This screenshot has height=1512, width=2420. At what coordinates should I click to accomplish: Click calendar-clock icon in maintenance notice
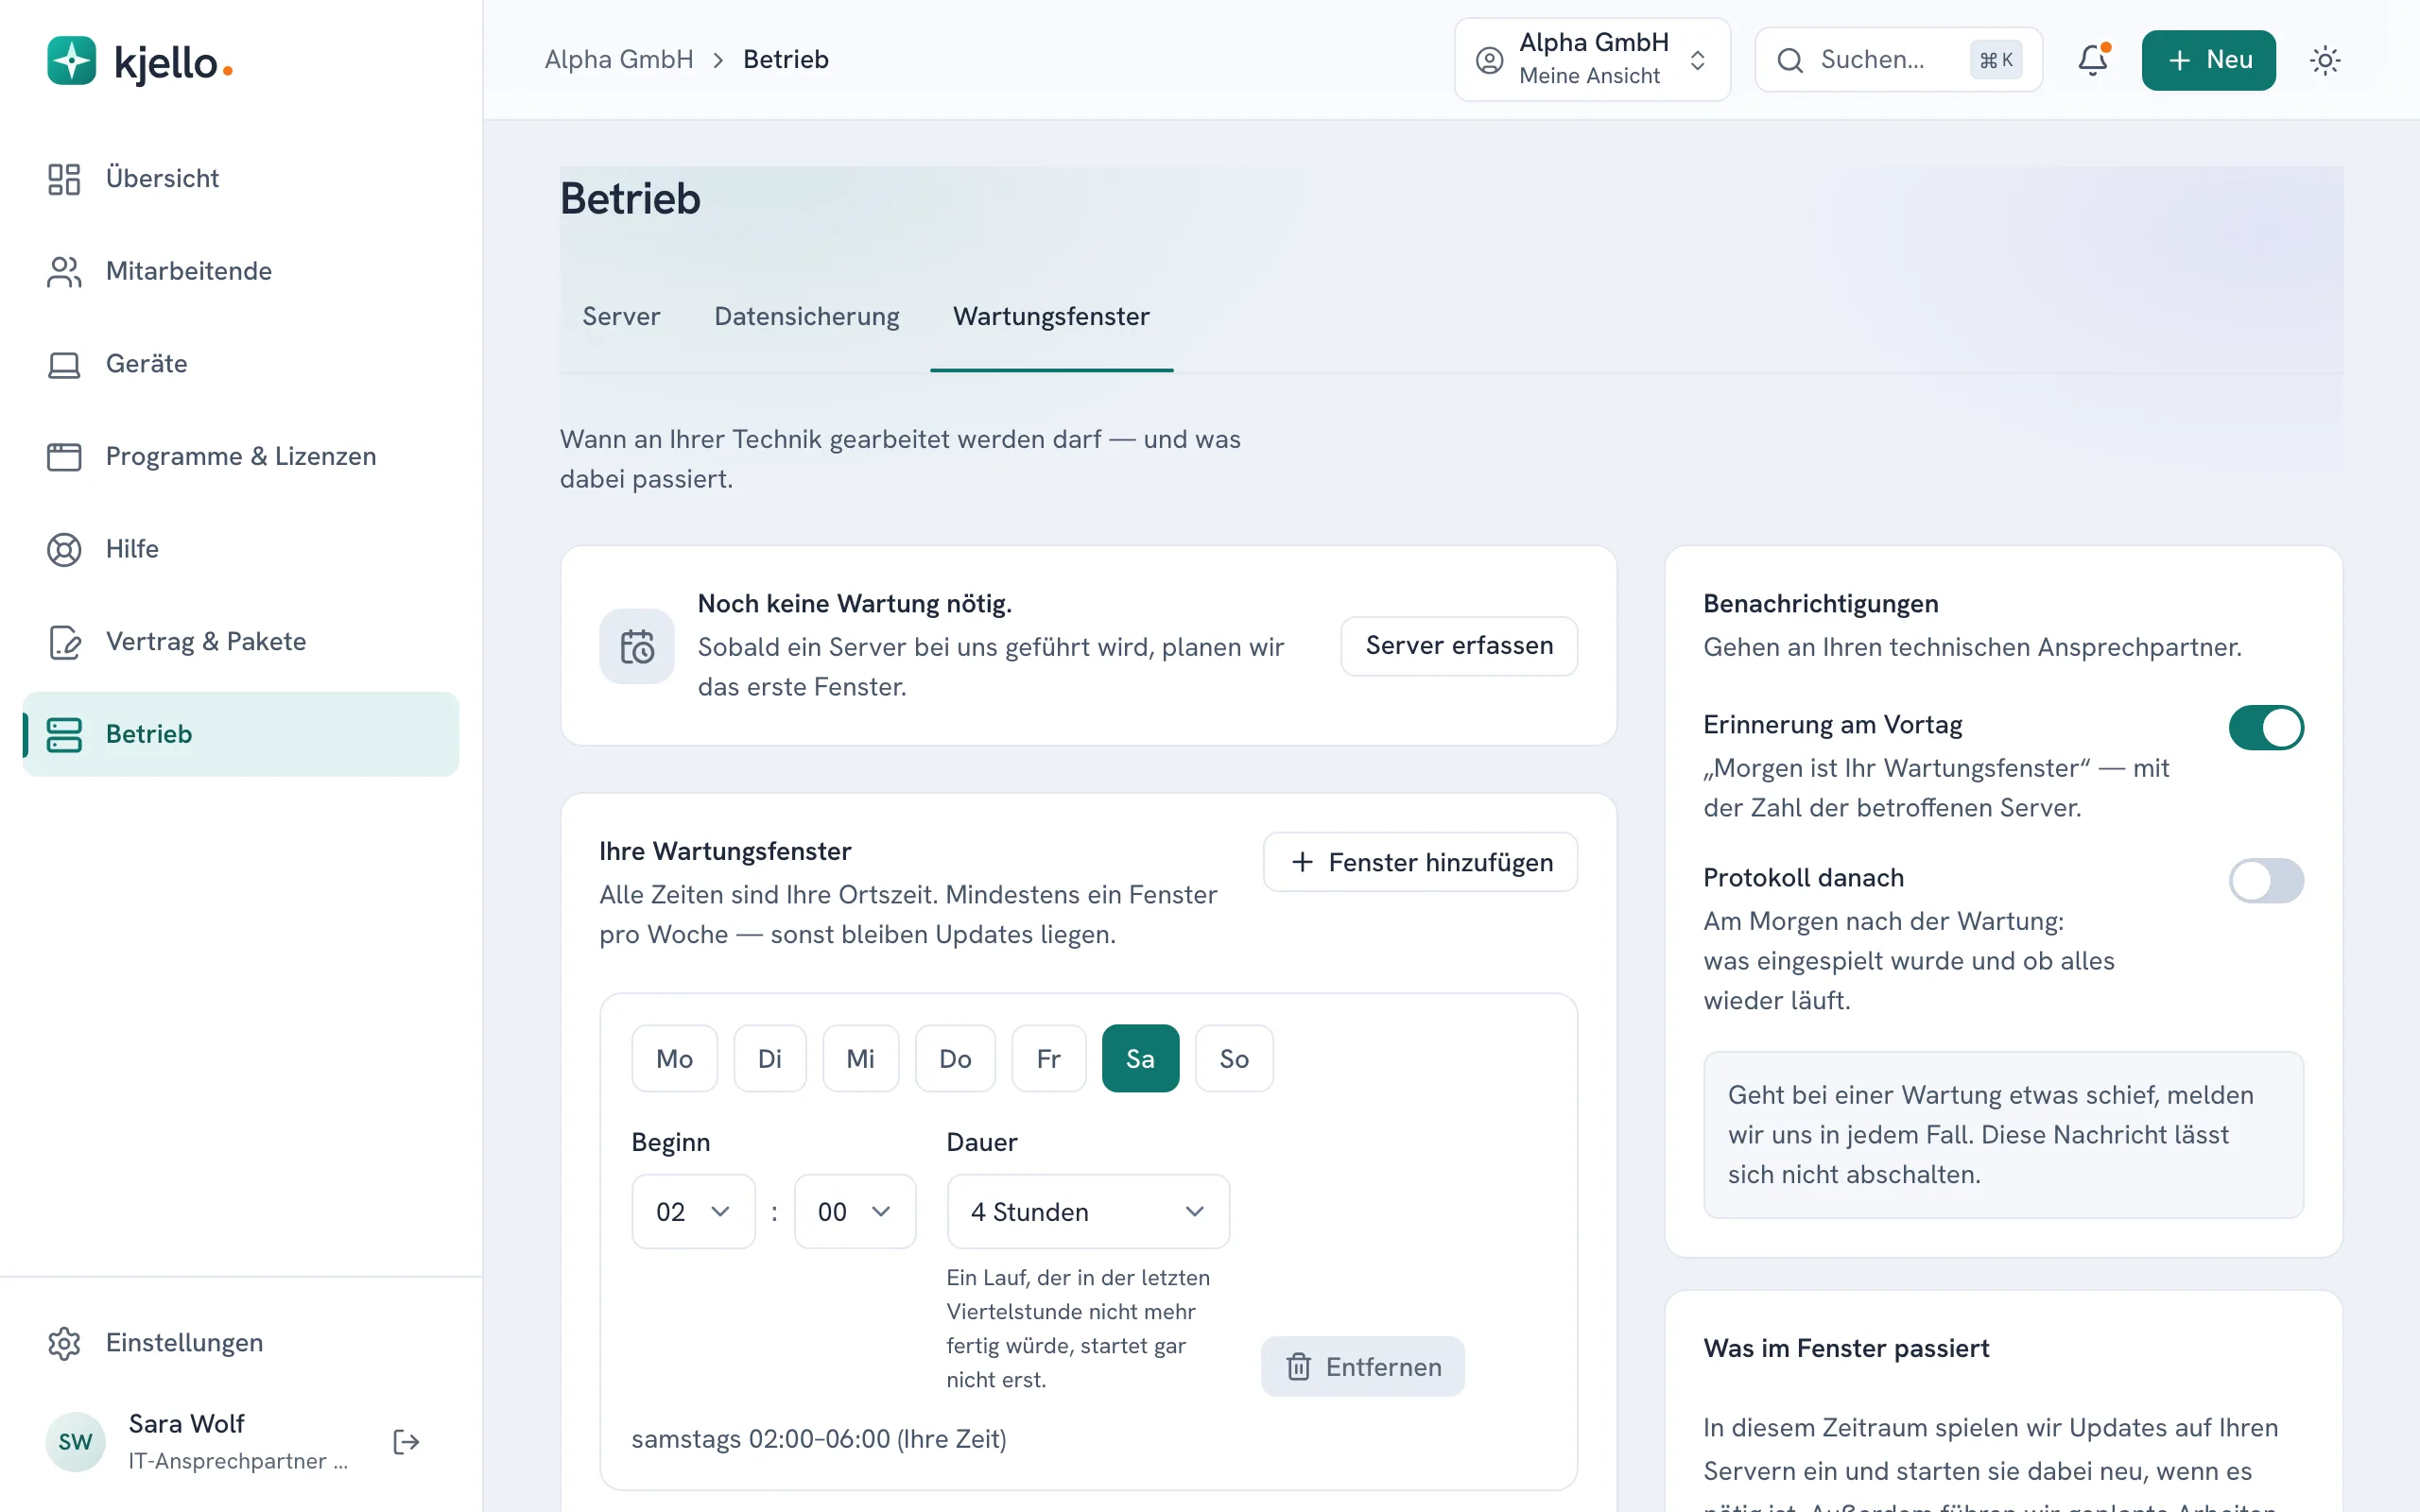click(637, 646)
